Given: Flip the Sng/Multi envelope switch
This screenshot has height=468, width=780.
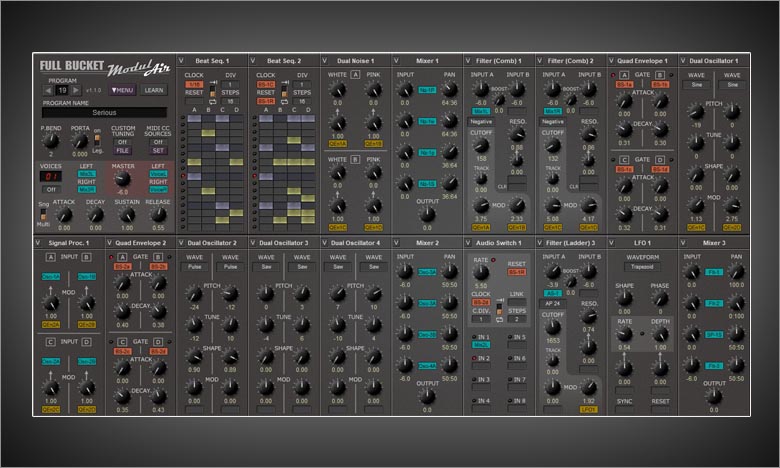Looking at the screenshot, I should coord(43,214).
